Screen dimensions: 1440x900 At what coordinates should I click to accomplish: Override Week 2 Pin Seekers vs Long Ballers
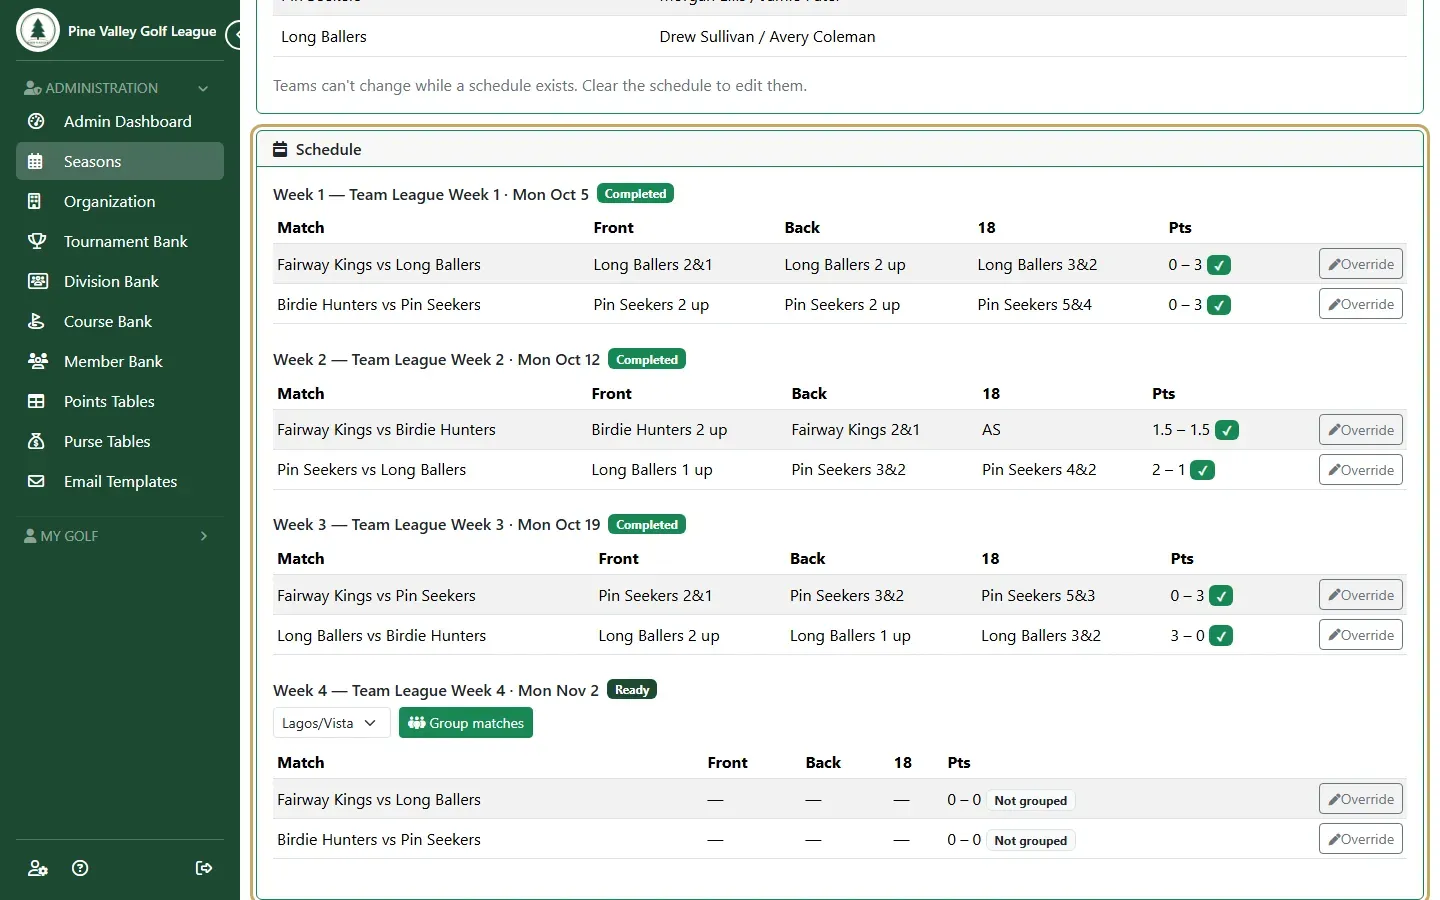click(x=1361, y=470)
